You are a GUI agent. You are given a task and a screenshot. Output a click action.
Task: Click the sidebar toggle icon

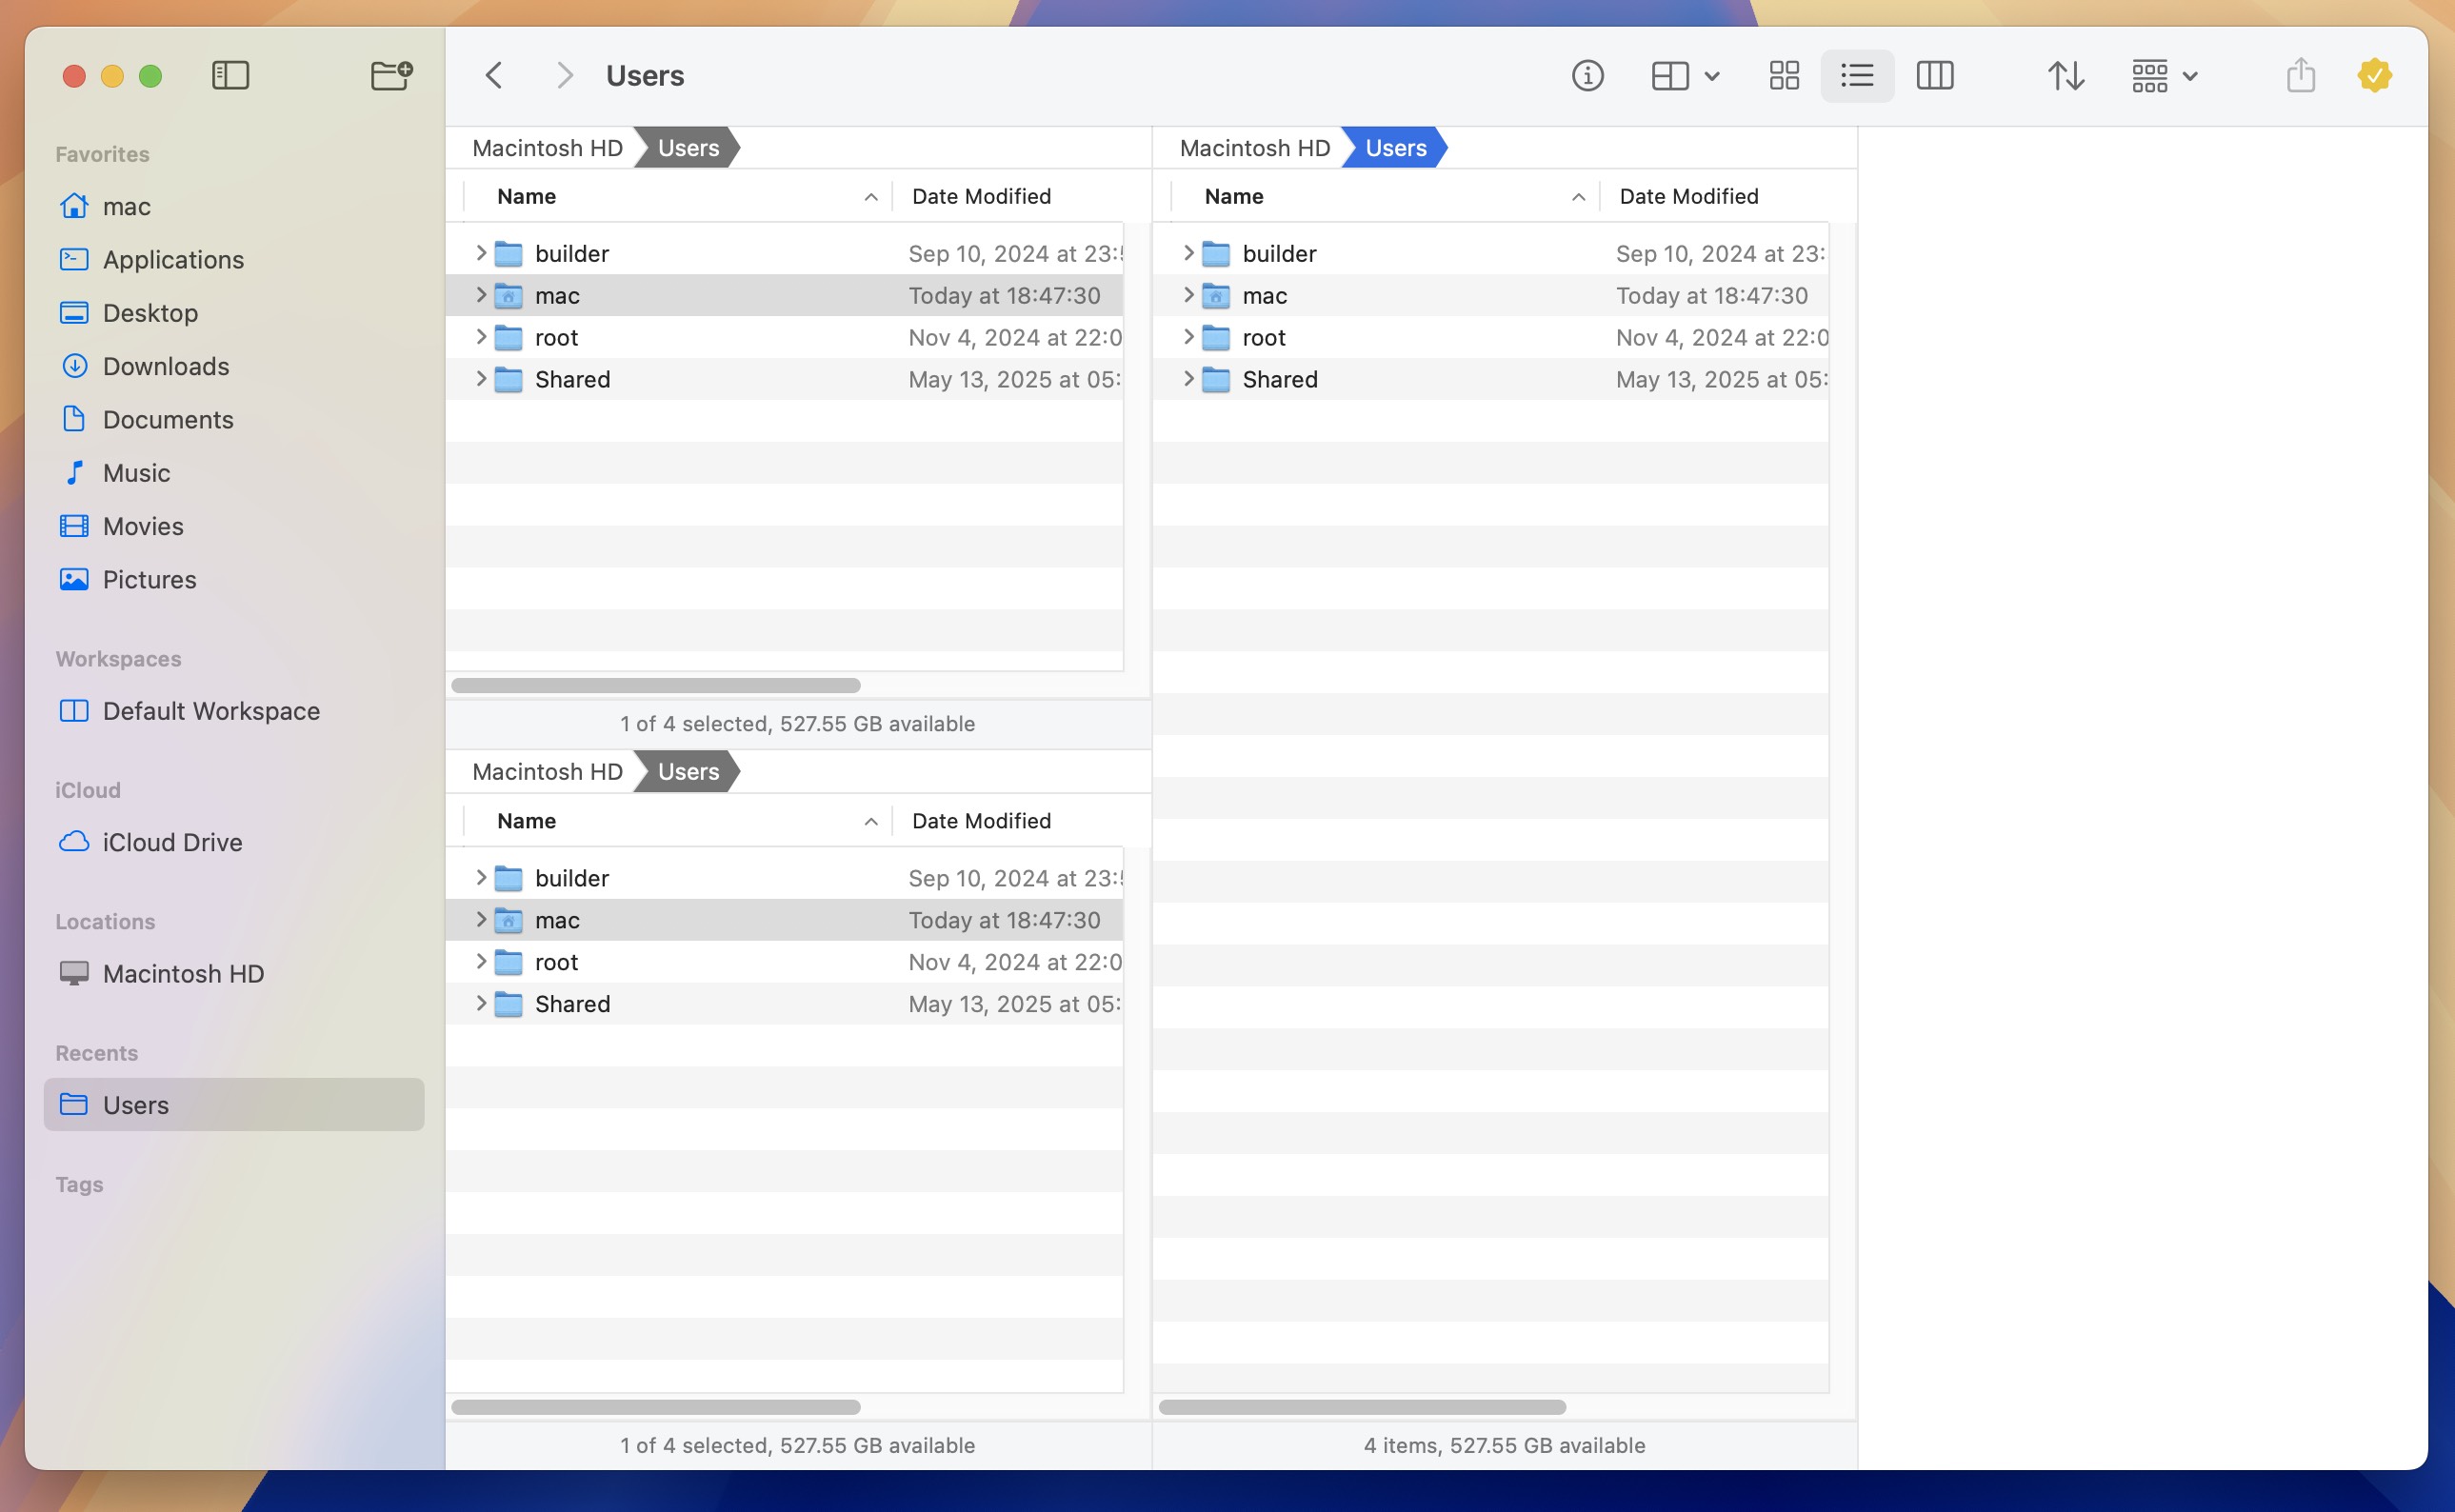tap(230, 75)
